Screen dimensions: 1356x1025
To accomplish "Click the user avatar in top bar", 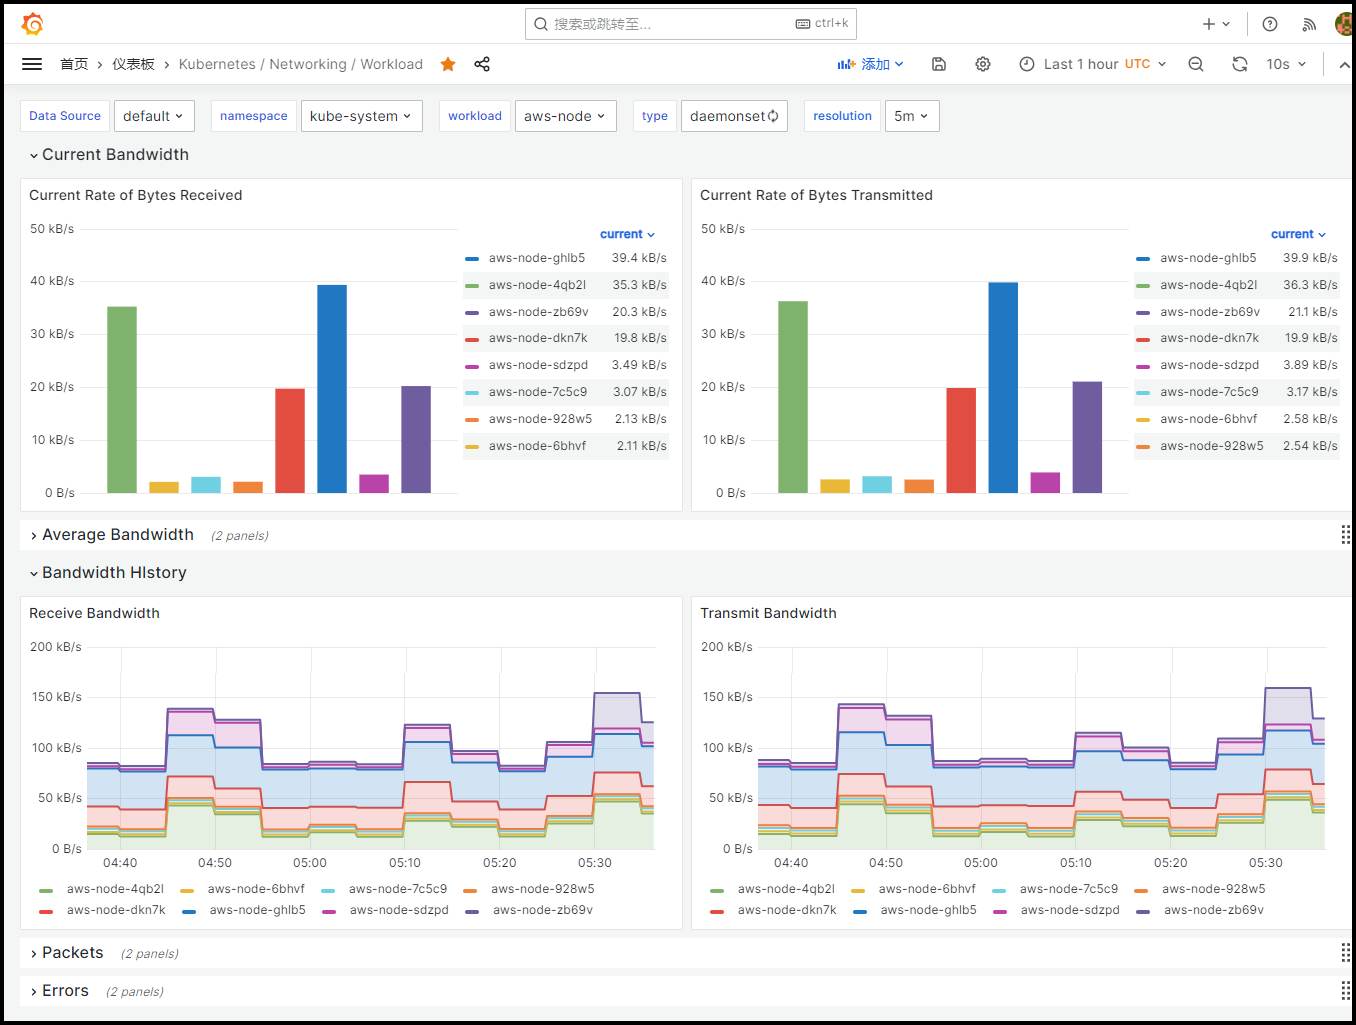I will pyautogui.click(x=1344, y=24).
